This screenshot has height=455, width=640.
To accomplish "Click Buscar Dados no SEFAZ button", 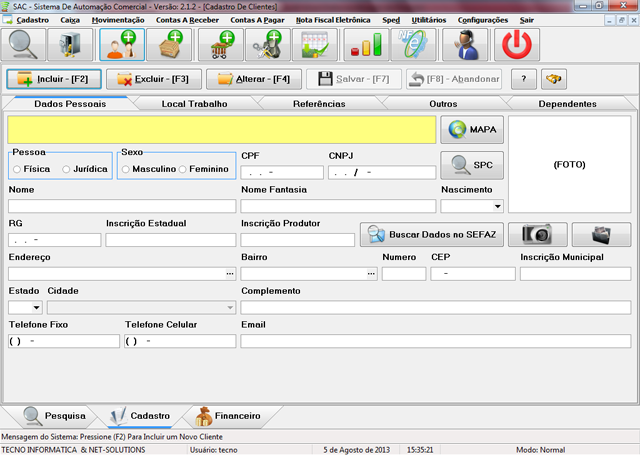I will (432, 235).
